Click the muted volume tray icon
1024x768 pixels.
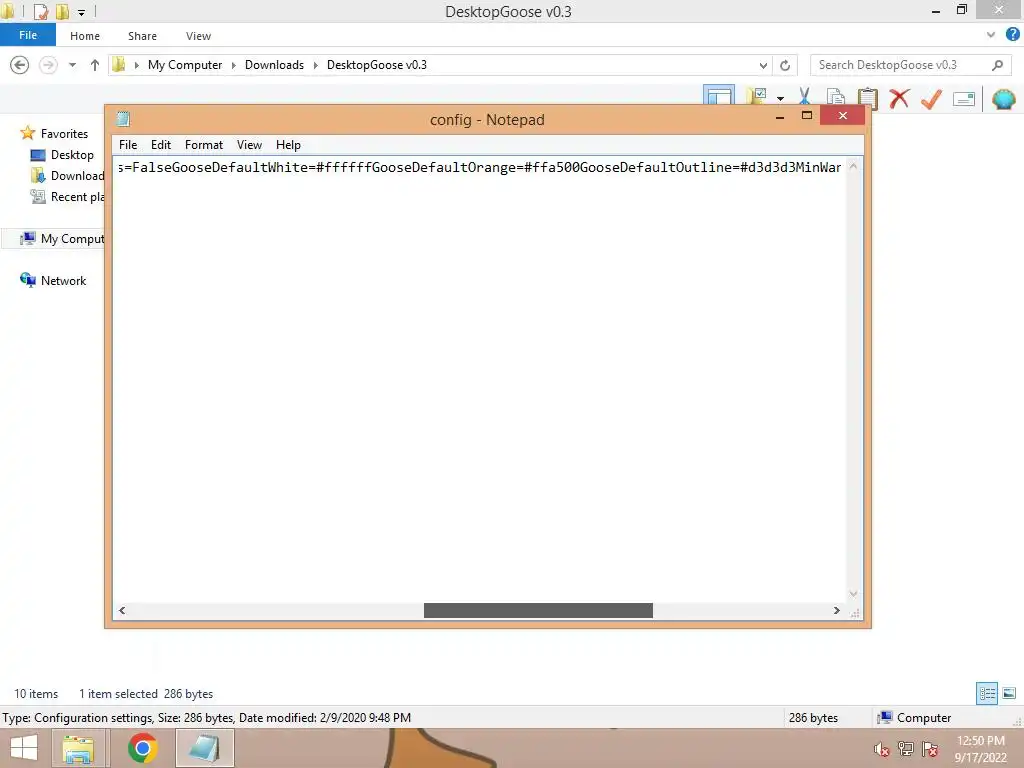pos(882,749)
